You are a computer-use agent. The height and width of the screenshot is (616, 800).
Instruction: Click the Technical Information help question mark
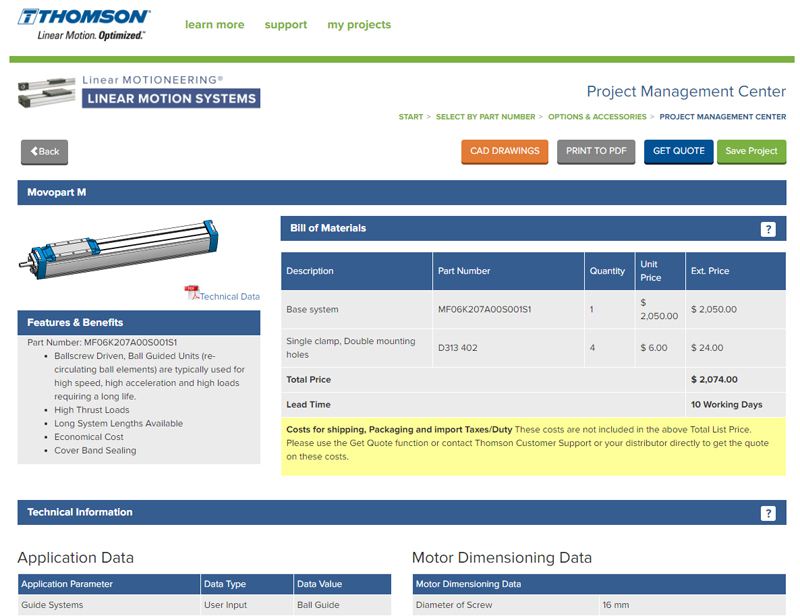(x=768, y=512)
